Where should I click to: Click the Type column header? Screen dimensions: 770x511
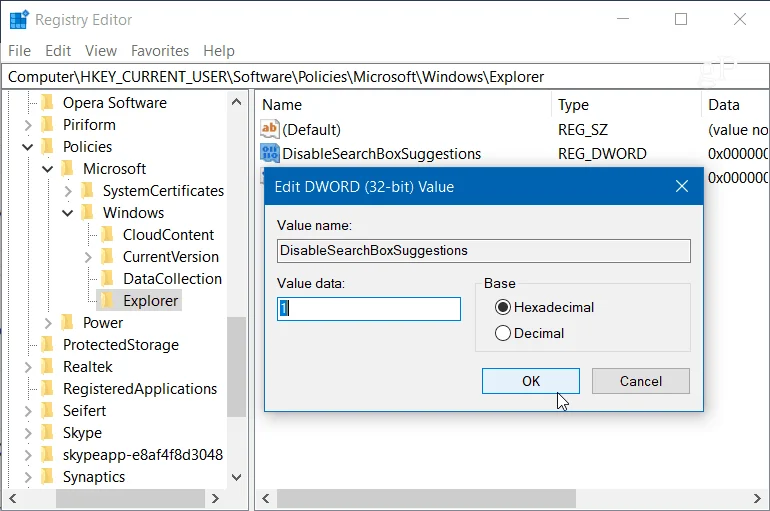click(627, 105)
